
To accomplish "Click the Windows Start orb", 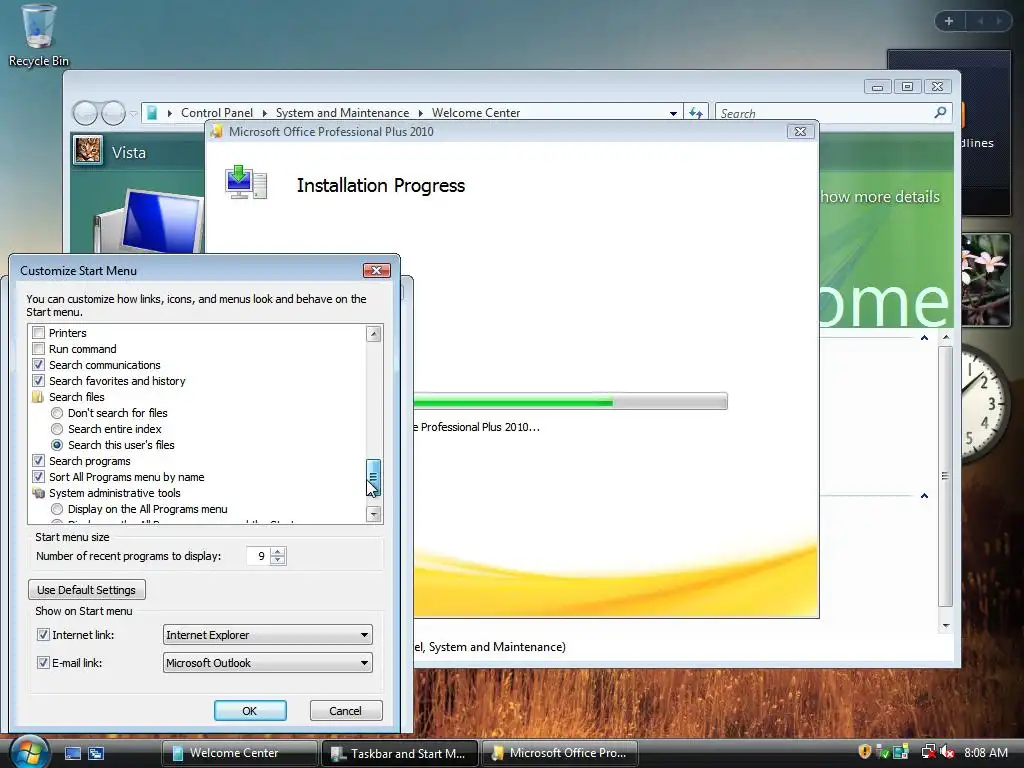I will click(x=29, y=753).
